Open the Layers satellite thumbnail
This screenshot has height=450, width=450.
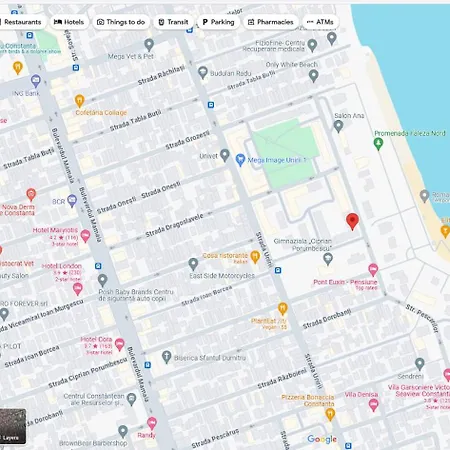point(13,426)
